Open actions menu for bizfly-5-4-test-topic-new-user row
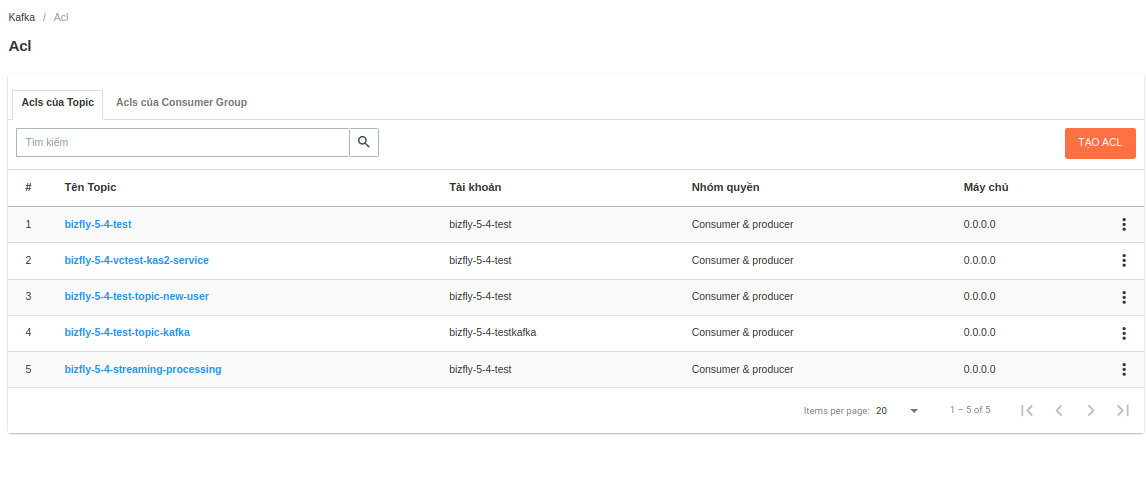 coord(1123,297)
